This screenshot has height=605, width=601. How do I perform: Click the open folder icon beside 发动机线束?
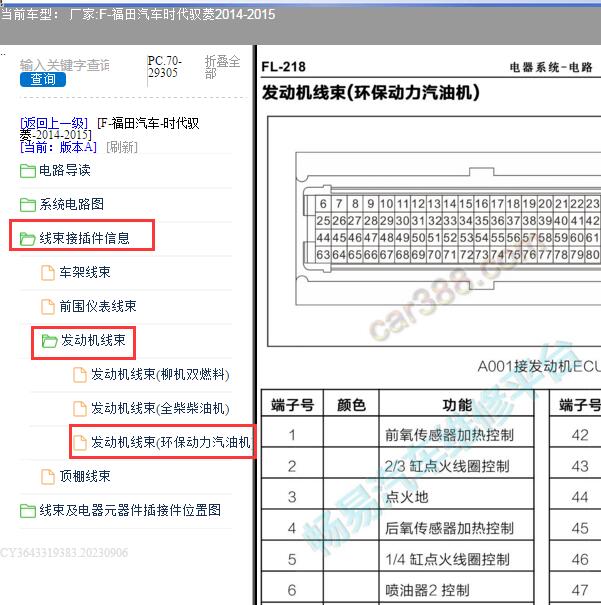(49, 341)
